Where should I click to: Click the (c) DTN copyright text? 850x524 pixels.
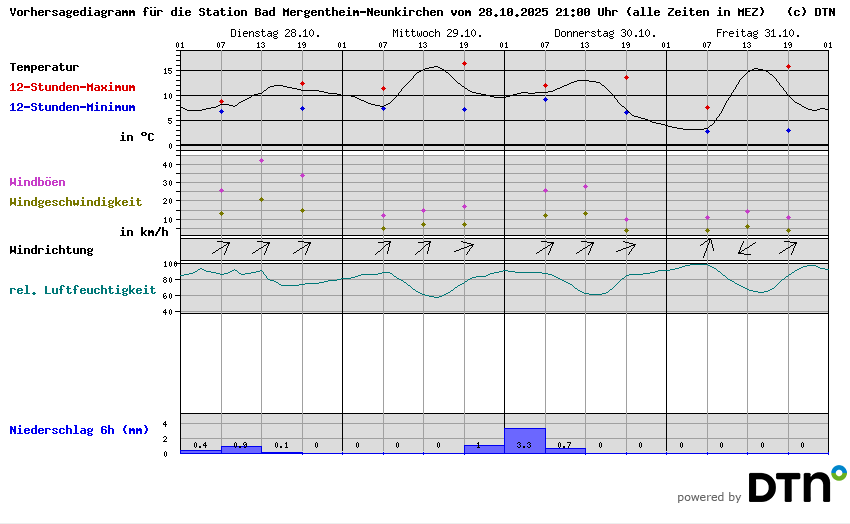811,12
